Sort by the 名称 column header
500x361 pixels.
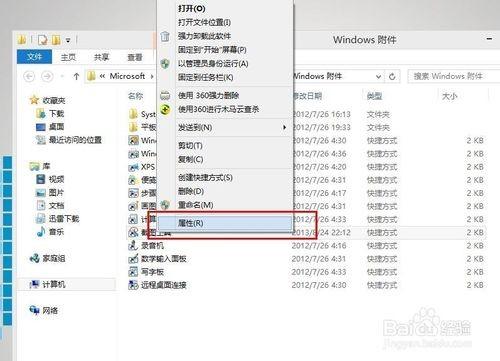pos(136,96)
